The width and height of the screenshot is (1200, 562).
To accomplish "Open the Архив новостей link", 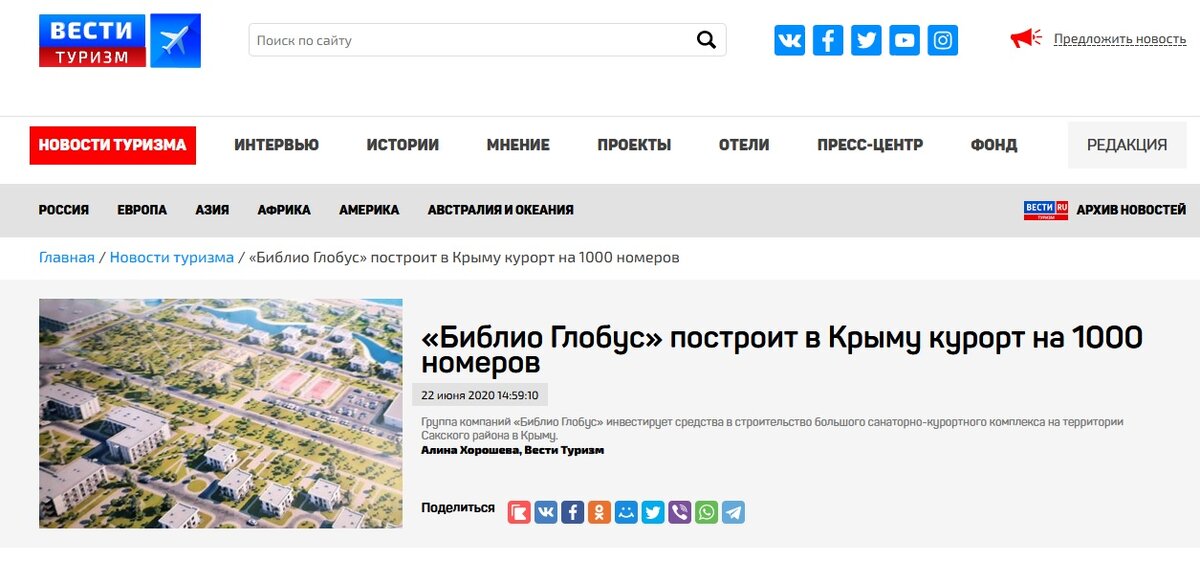I will coord(1131,210).
